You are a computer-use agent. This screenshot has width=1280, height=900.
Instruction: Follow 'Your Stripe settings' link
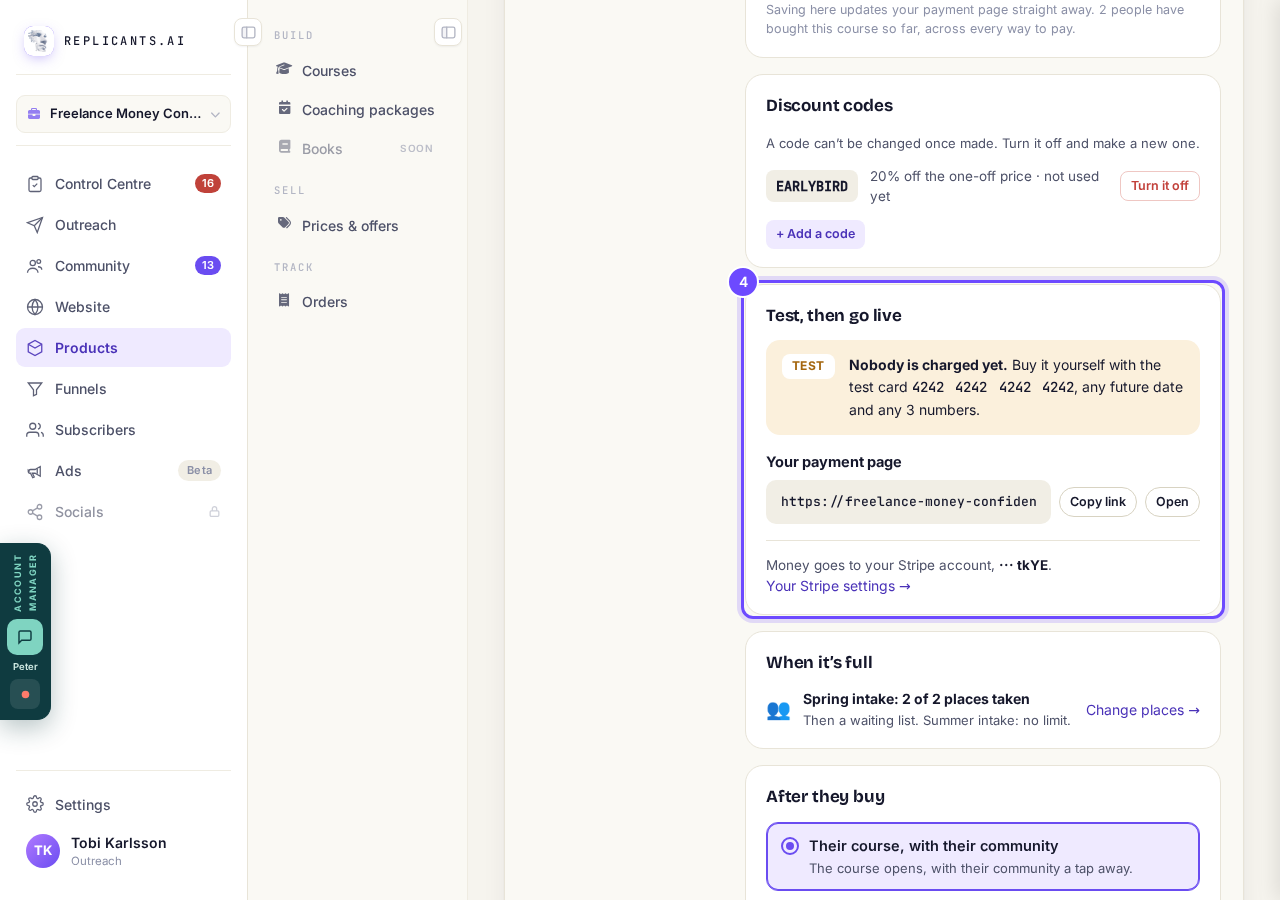[838, 586]
